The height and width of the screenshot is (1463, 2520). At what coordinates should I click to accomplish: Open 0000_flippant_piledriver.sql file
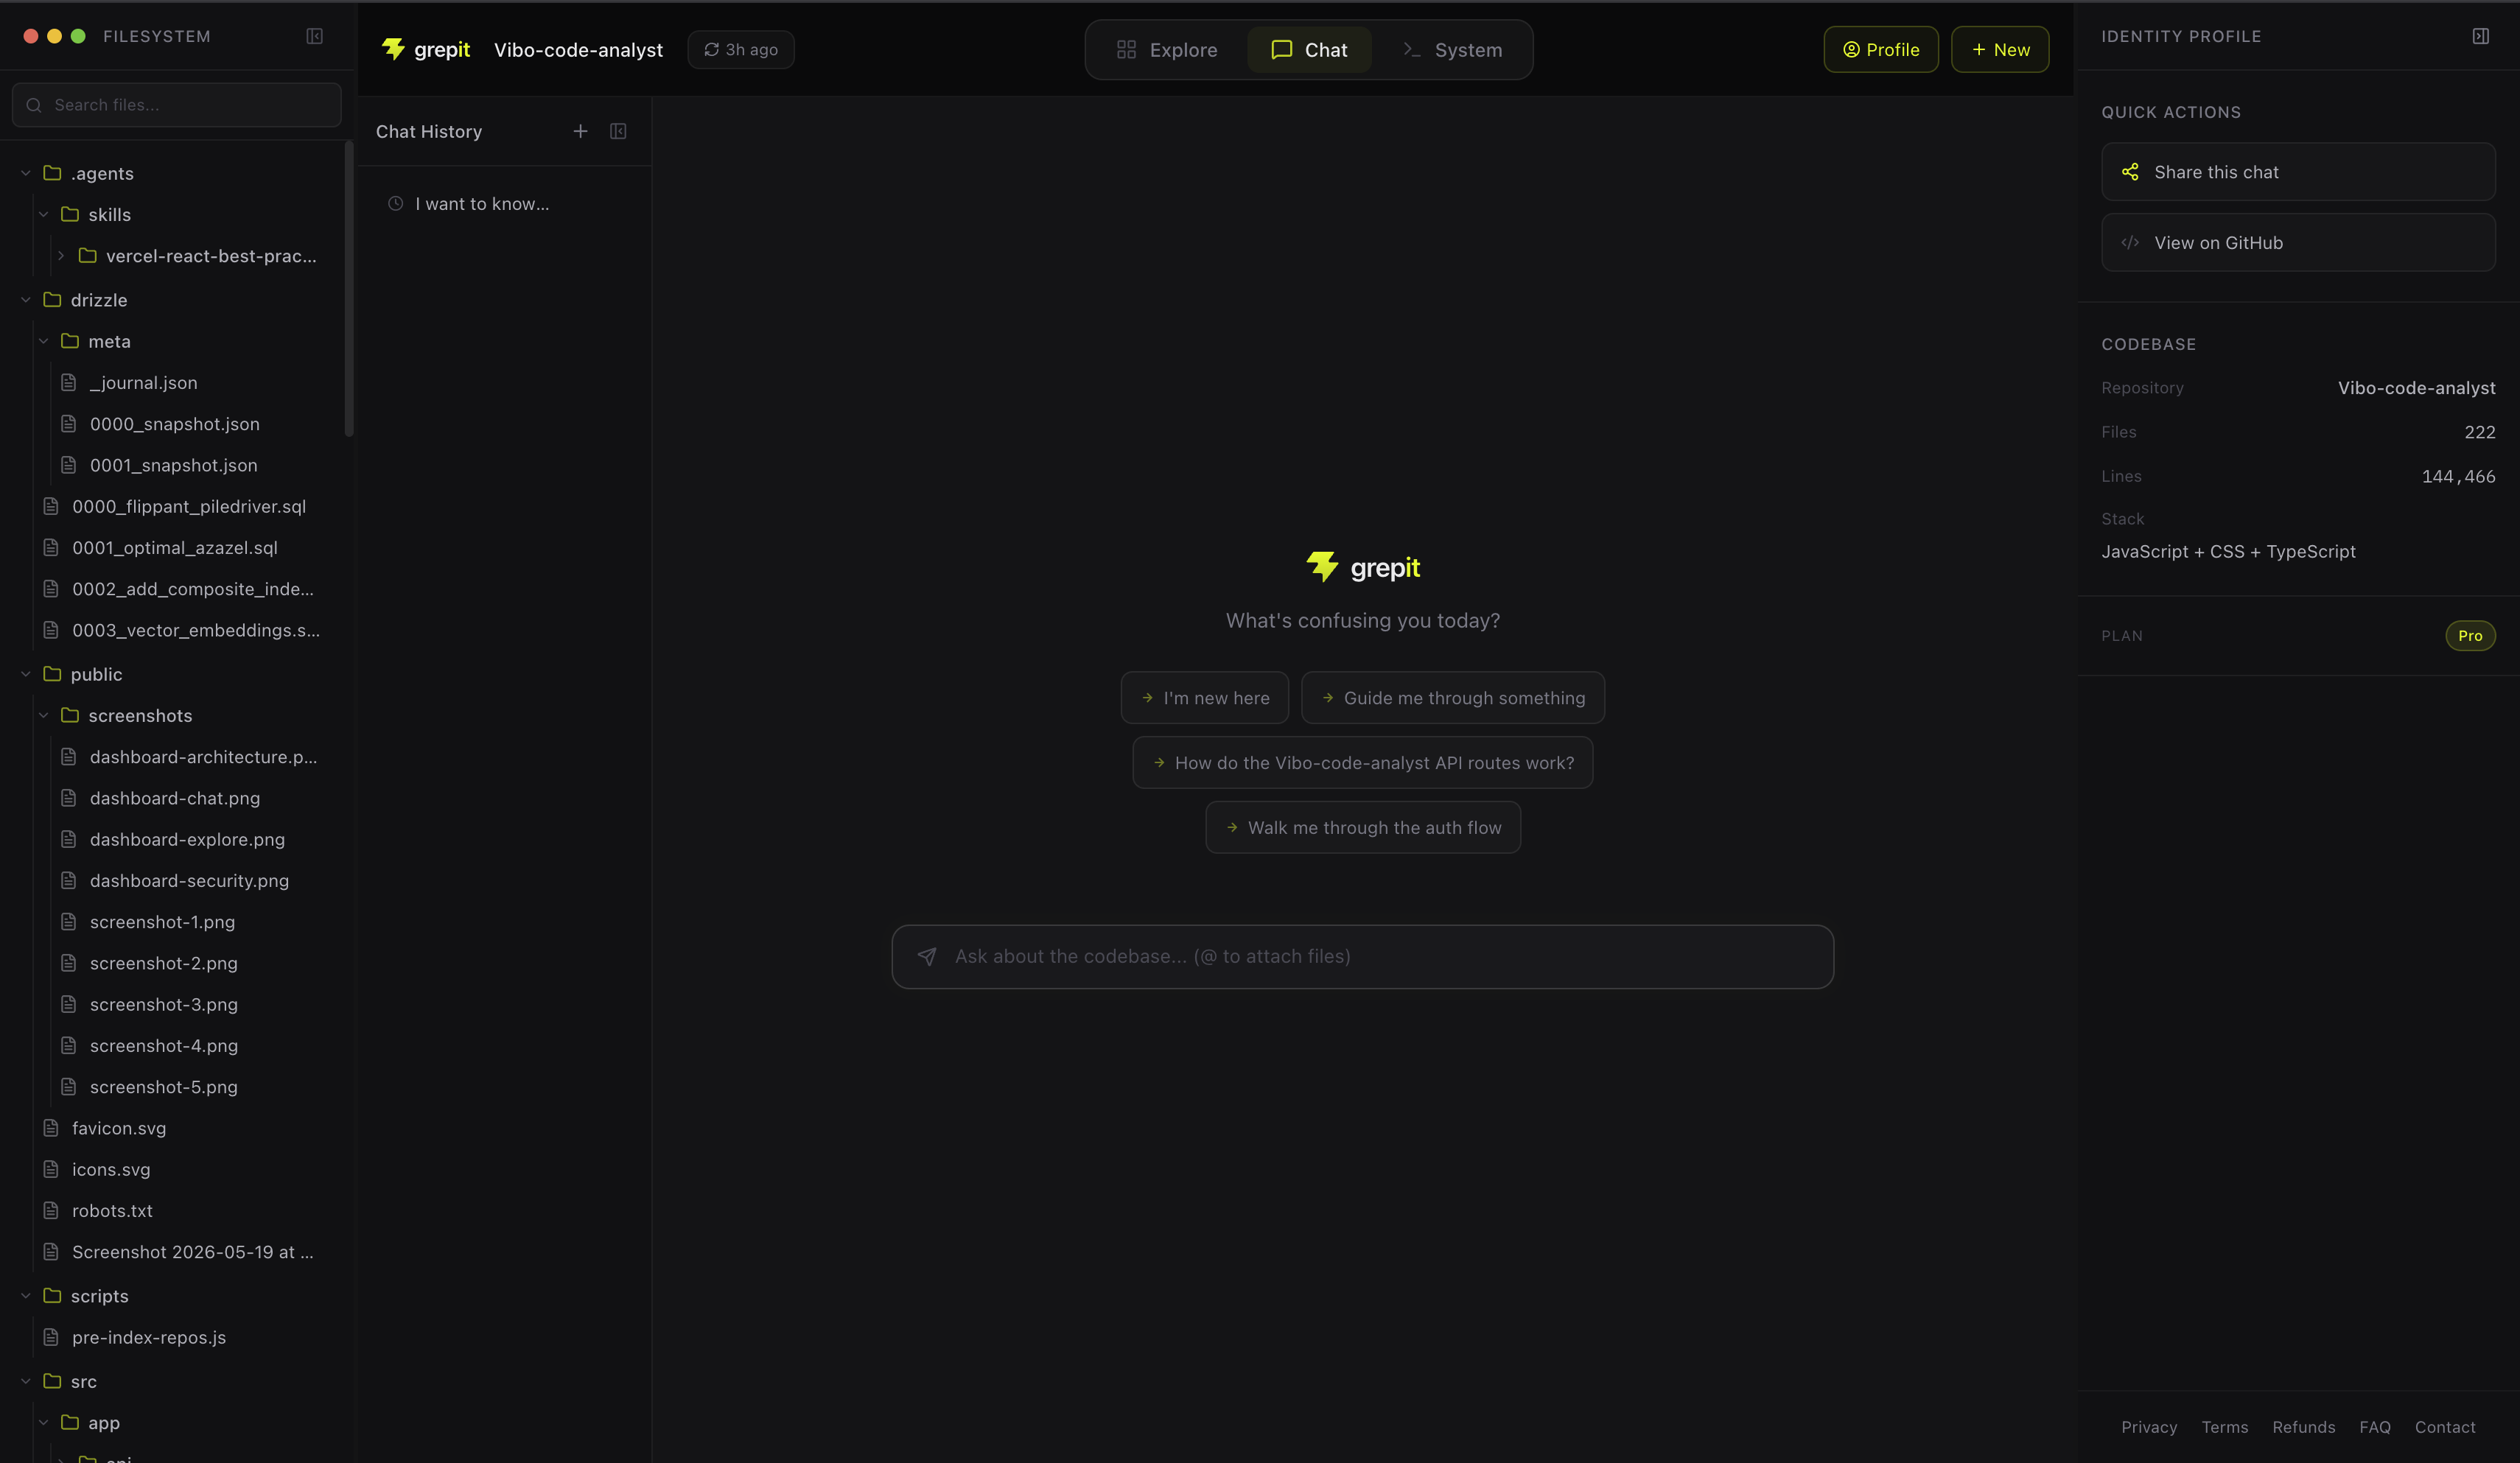pyautogui.click(x=189, y=507)
